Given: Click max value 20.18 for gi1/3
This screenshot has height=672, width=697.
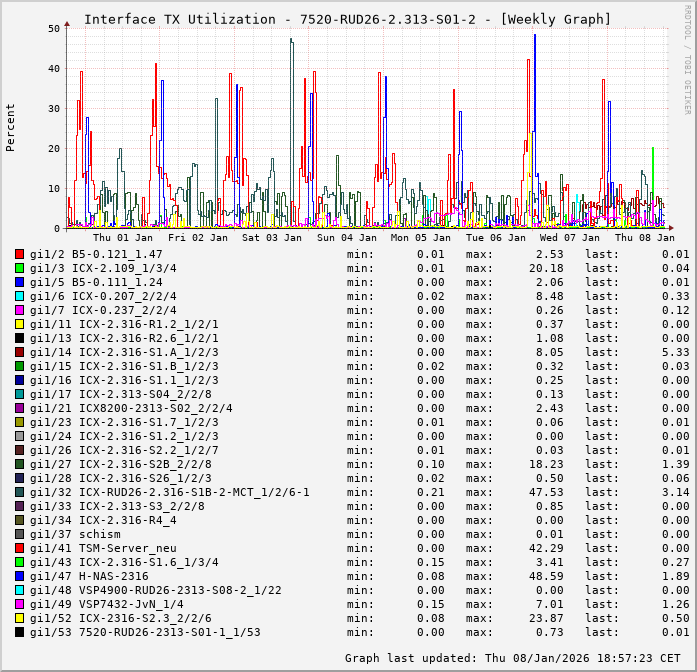Looking at the screenshot, I should coord(546,268).
